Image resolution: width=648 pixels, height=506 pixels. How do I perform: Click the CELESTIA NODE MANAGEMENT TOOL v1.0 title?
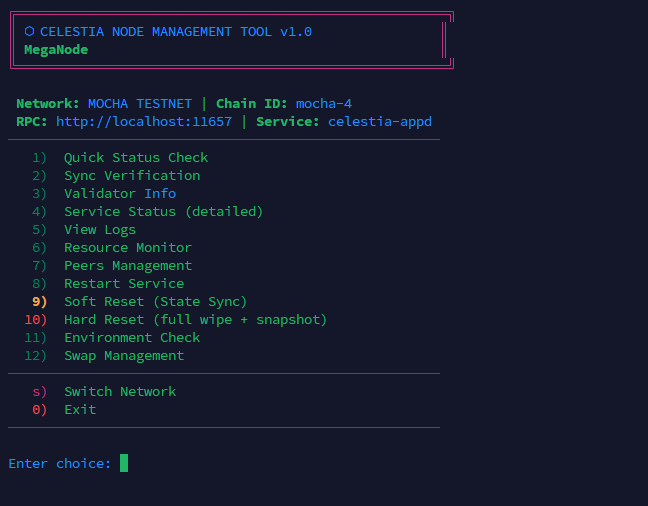click(176, 32)
